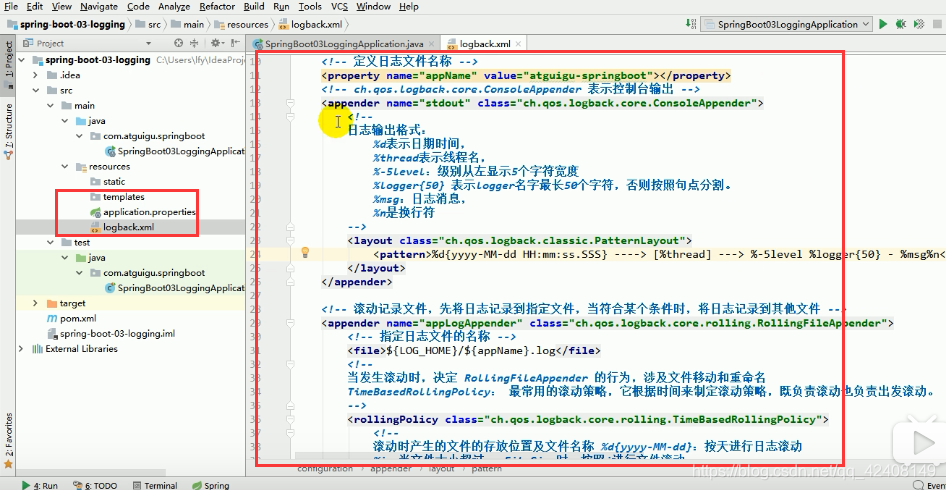
Task: Toggle the Z: Structure side tool tab
Action: pyautogui.click(x=8, y=130)
